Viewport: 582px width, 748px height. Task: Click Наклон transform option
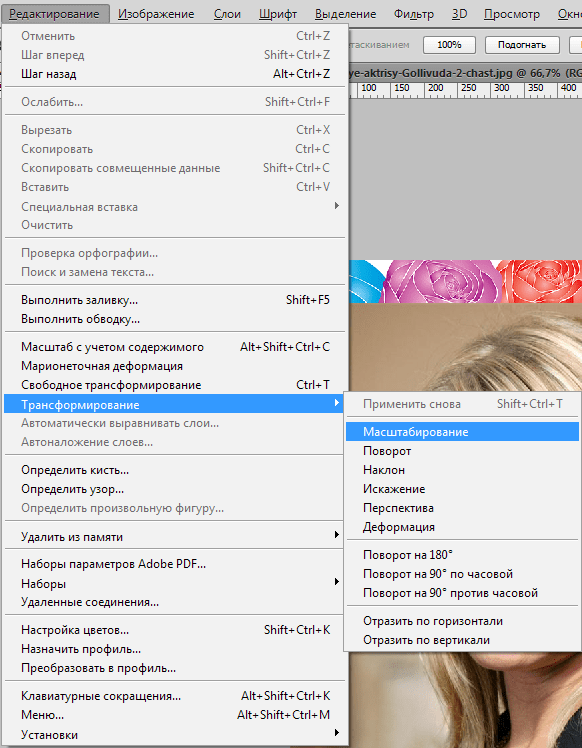tap(462, 470)
